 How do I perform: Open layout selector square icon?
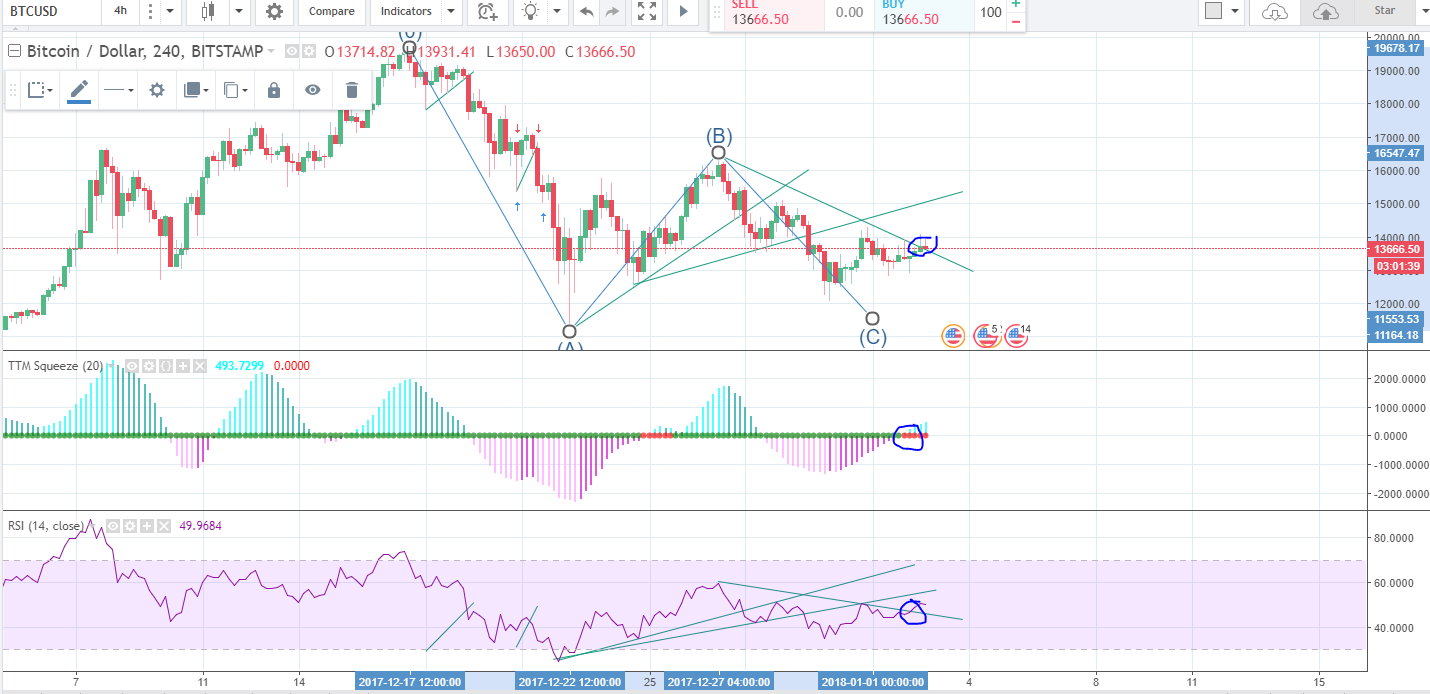point(1214,11)
